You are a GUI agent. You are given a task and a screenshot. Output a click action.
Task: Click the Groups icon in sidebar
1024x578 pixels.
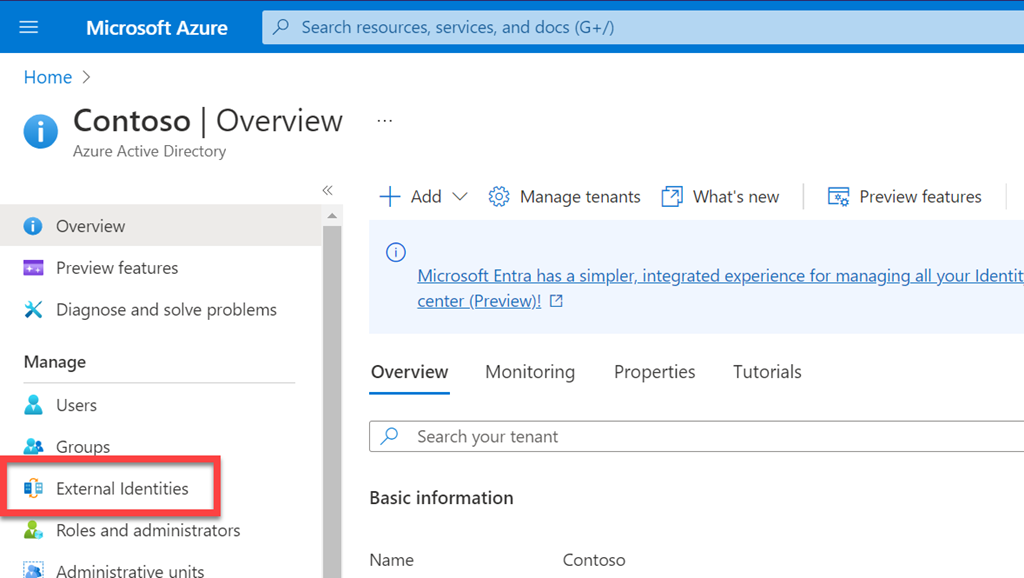pos(34,447)
